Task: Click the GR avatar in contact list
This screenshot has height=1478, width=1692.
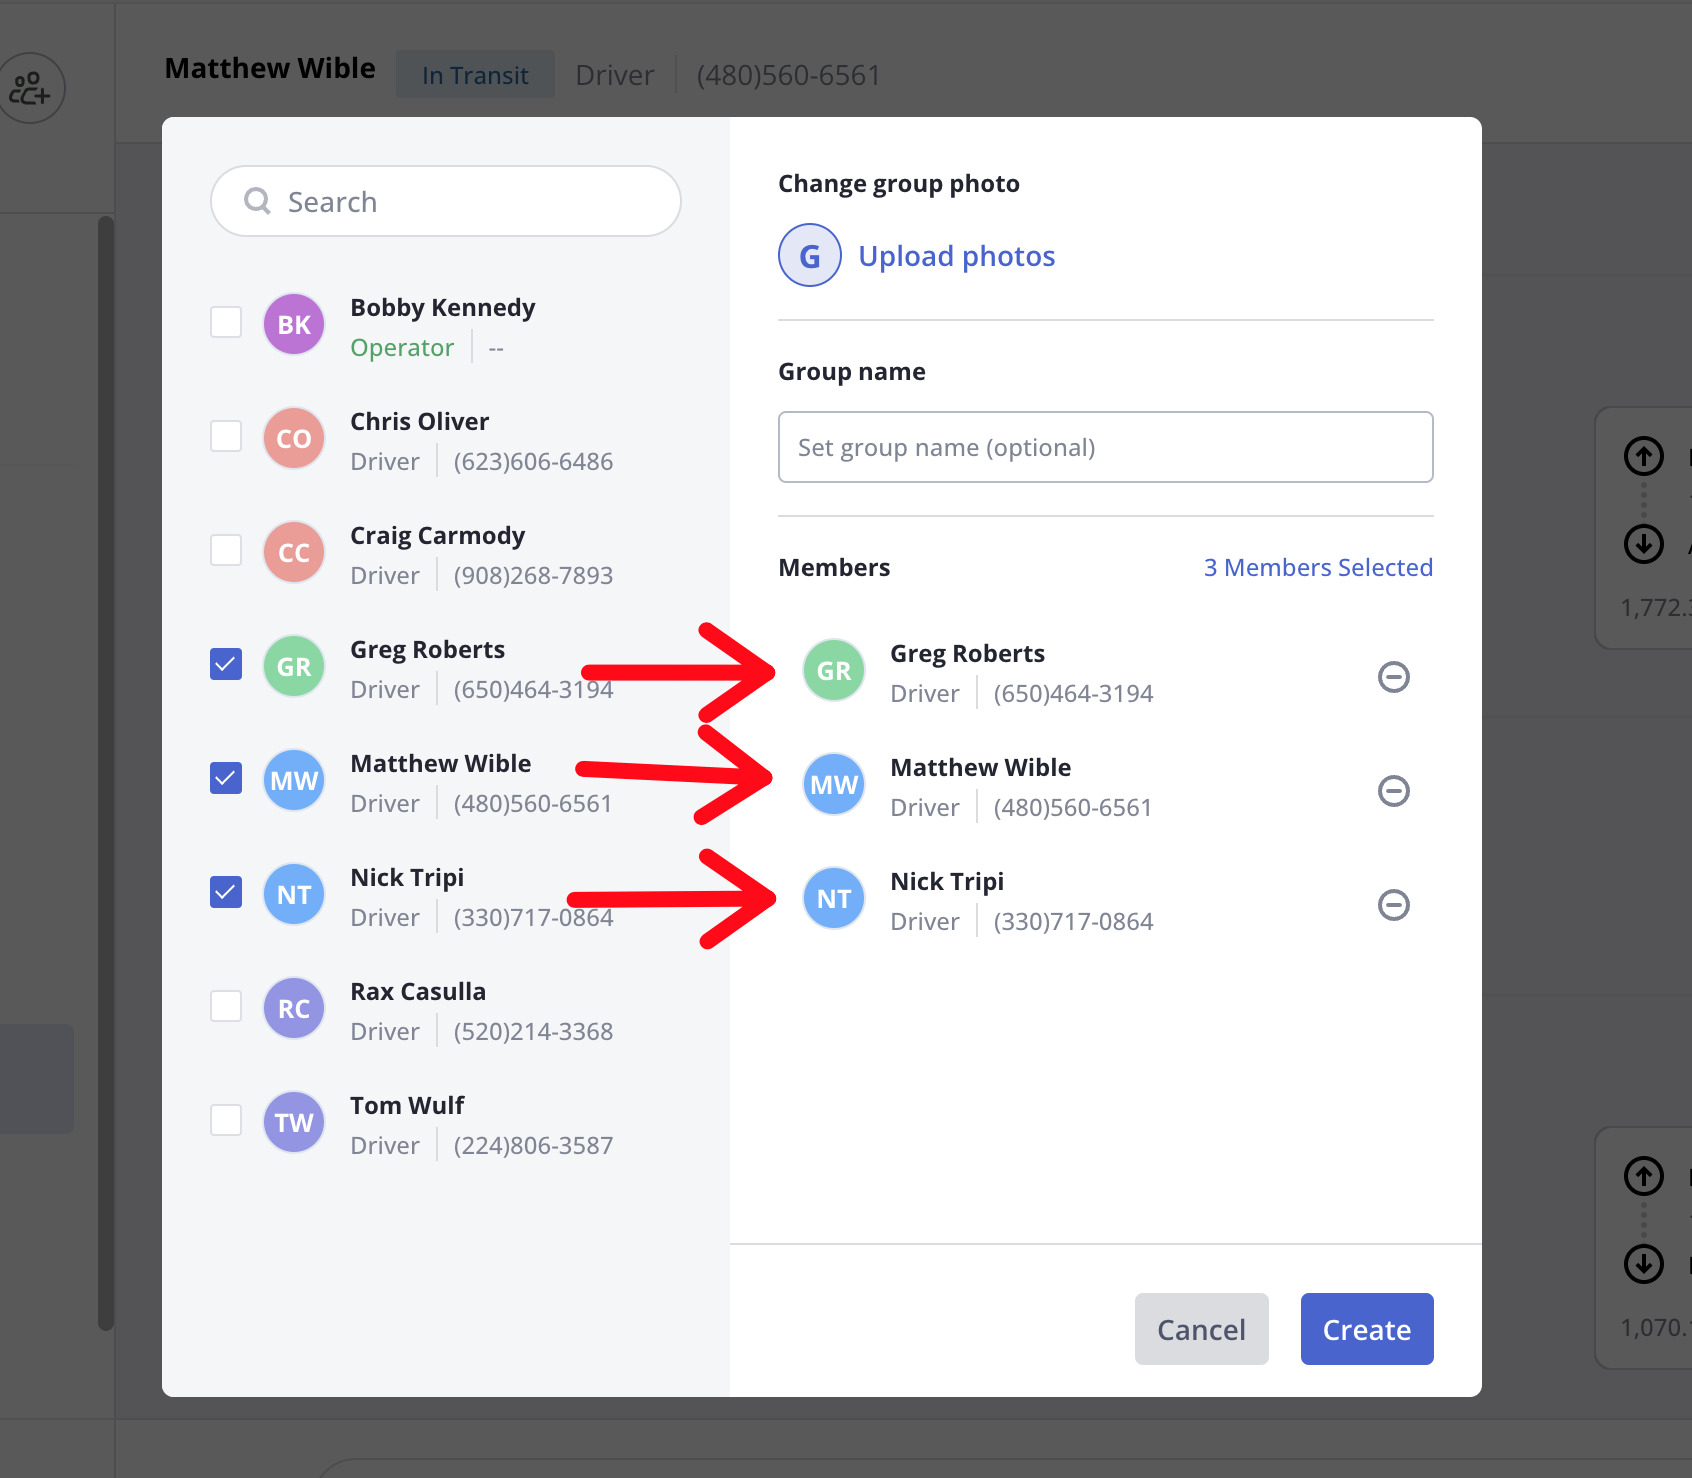Action: tap(294, 666)
